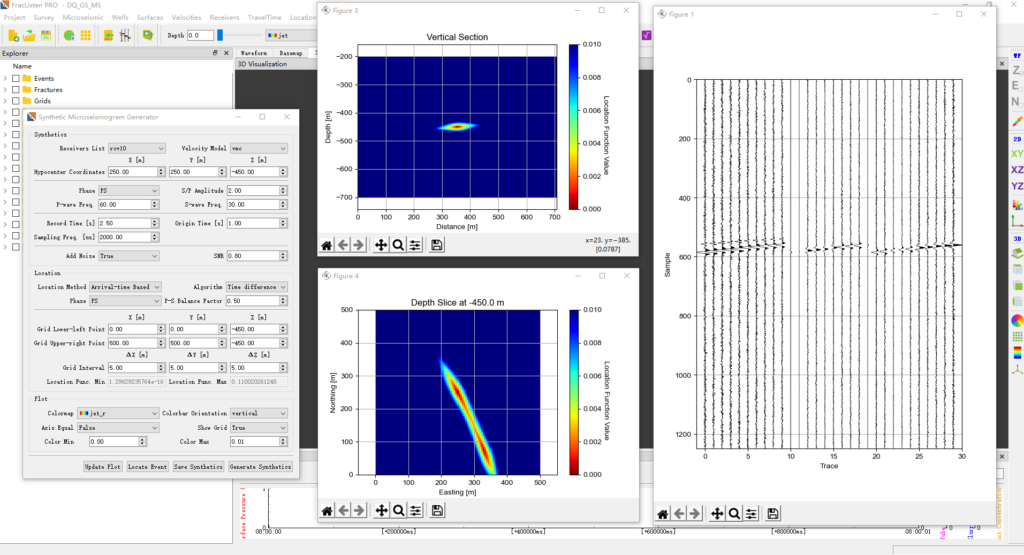Select the XY view icon in right sidebar
Viewport: 1024px width, 555px height.
click(x=1017, y=154)
